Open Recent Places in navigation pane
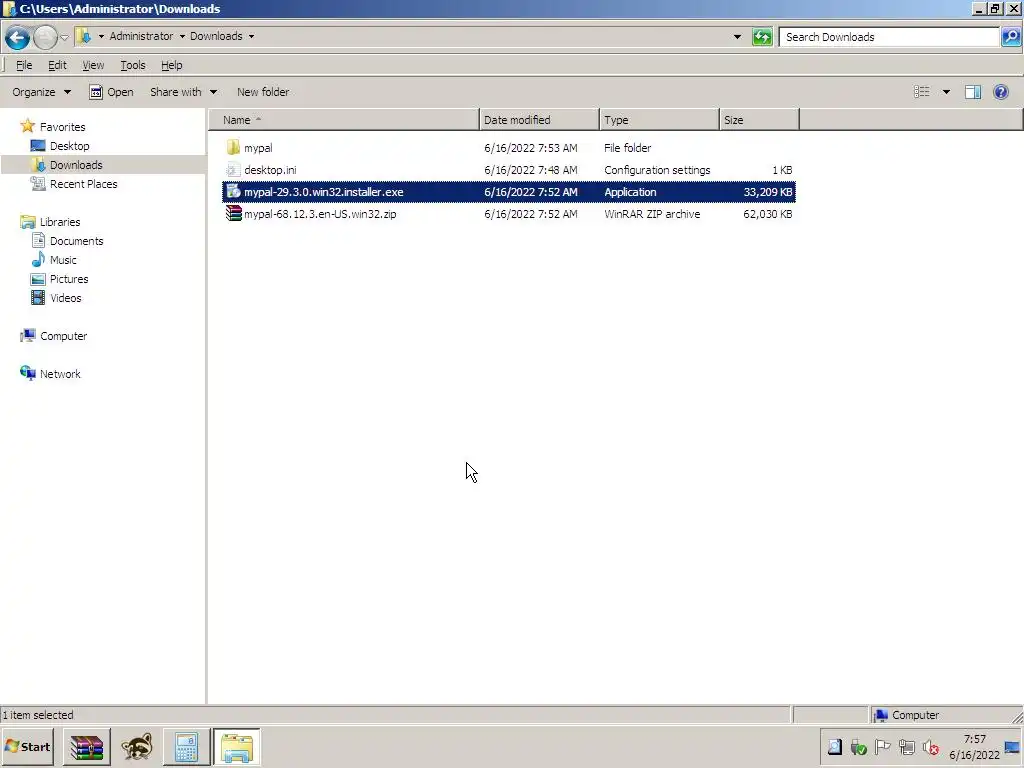1024x768 pixels. [74, 184]
